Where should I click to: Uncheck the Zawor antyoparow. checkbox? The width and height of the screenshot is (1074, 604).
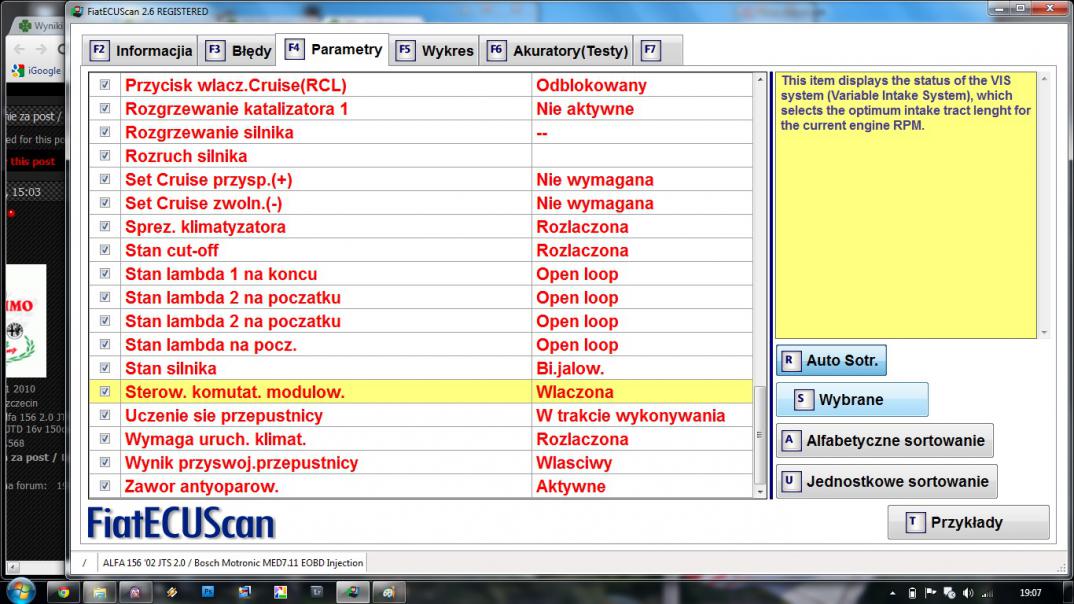(x=105, y=486)
